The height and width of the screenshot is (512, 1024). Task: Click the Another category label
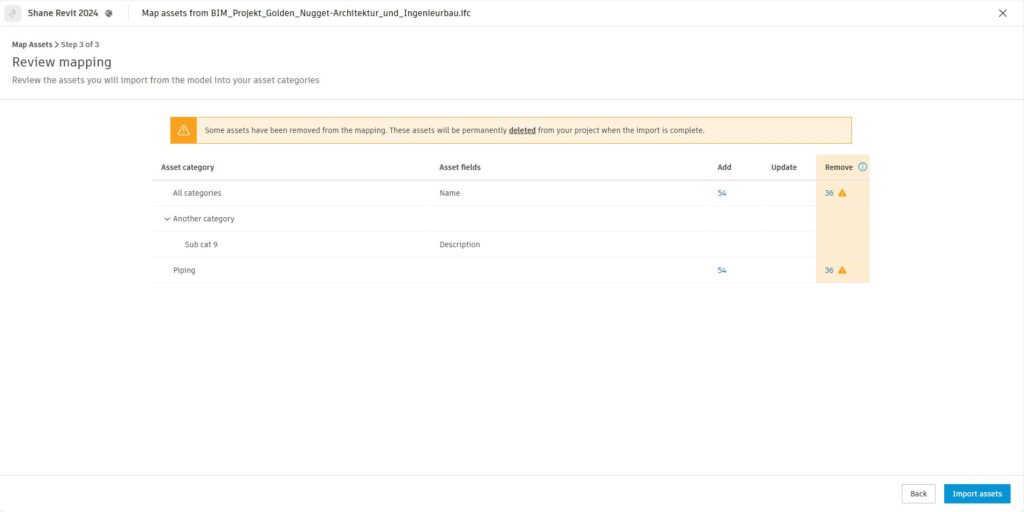[203, 219]
